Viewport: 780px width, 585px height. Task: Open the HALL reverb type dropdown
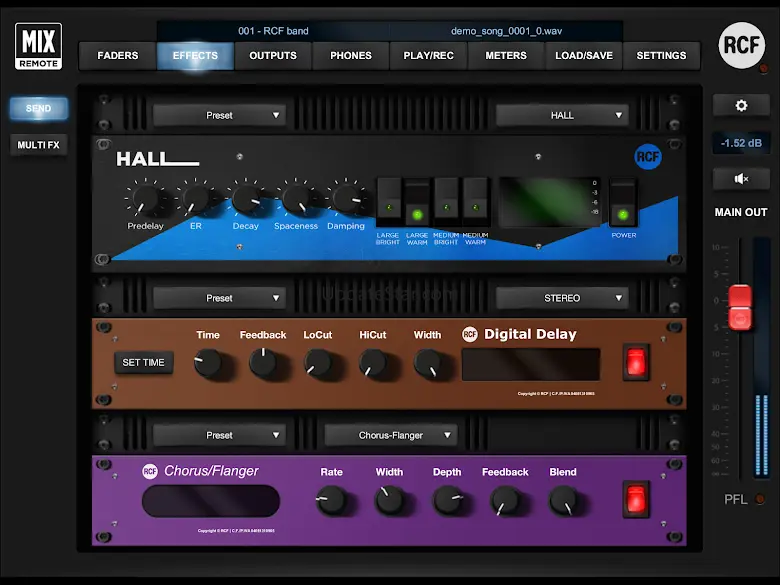pos(562,115)
